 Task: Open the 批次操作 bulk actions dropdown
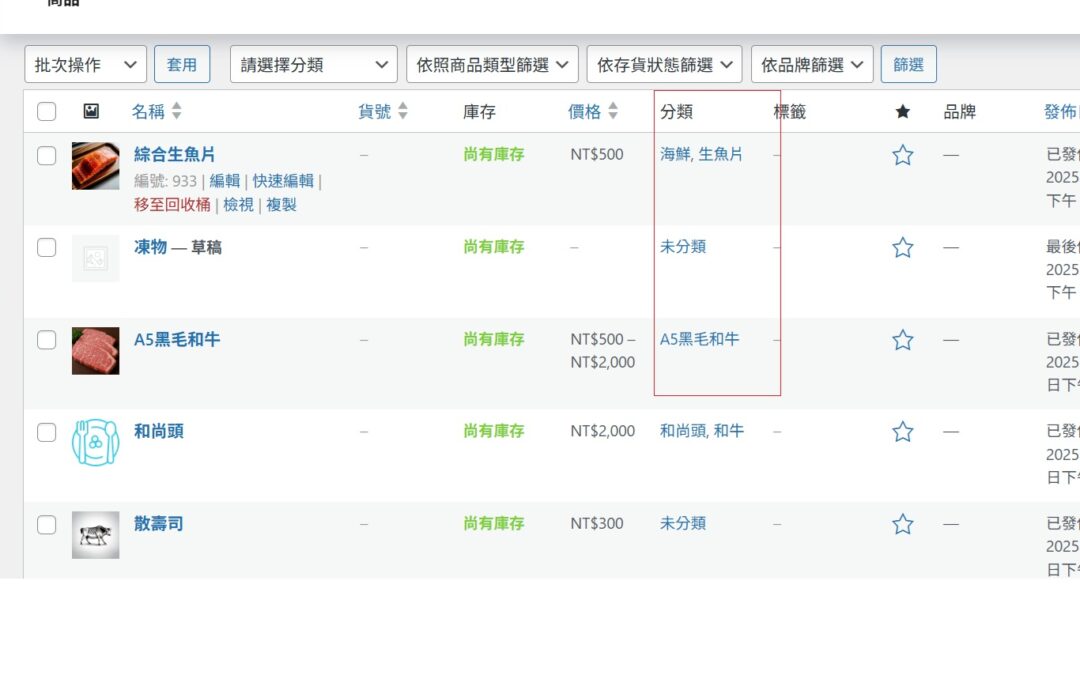click(x=85, y=65)
